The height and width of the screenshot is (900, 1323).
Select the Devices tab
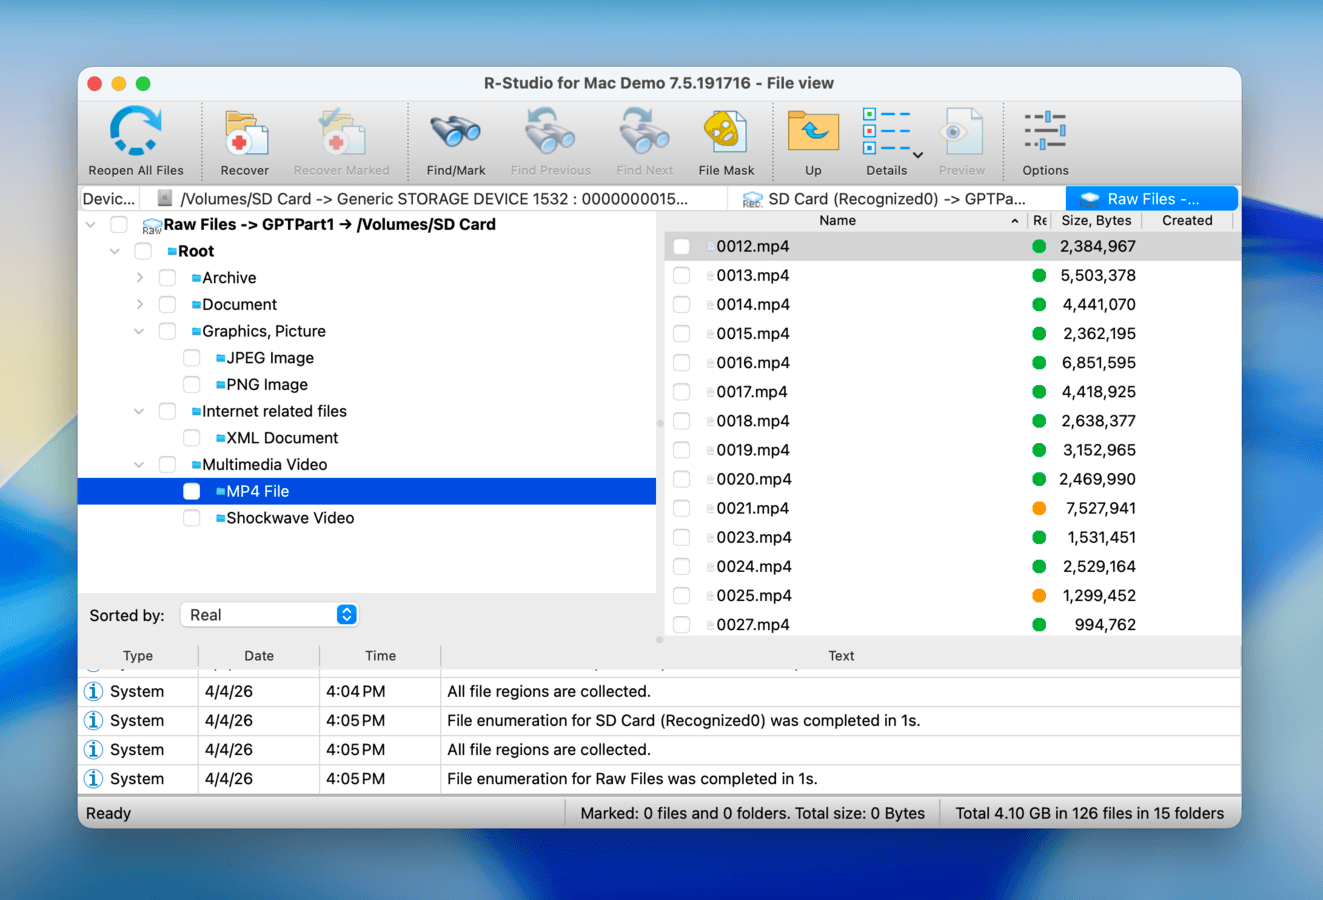(109, 198)
